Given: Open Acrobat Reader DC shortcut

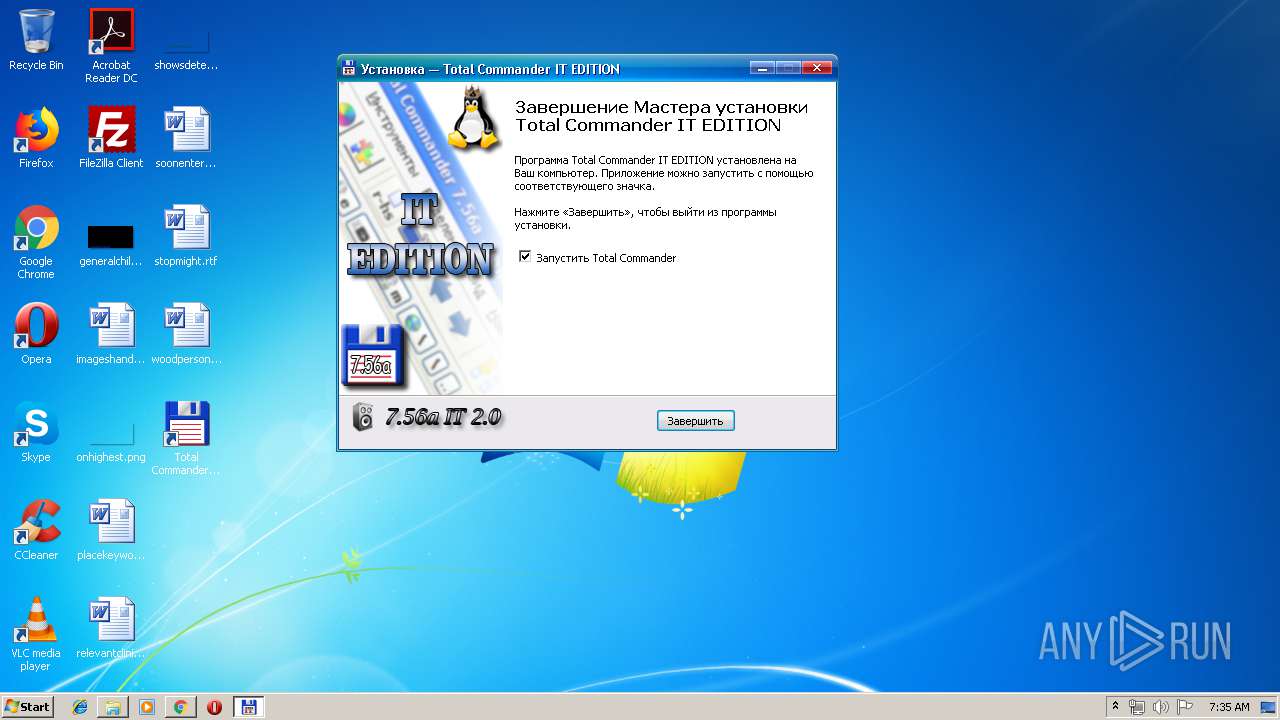Looking at the screenshot, I should coord(111,45).
